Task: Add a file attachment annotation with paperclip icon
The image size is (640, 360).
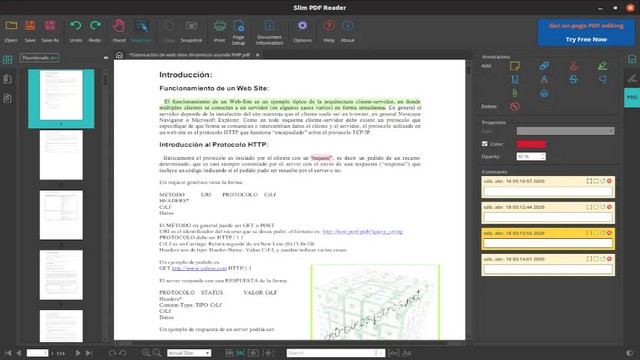Action: [x=515, y=93]
